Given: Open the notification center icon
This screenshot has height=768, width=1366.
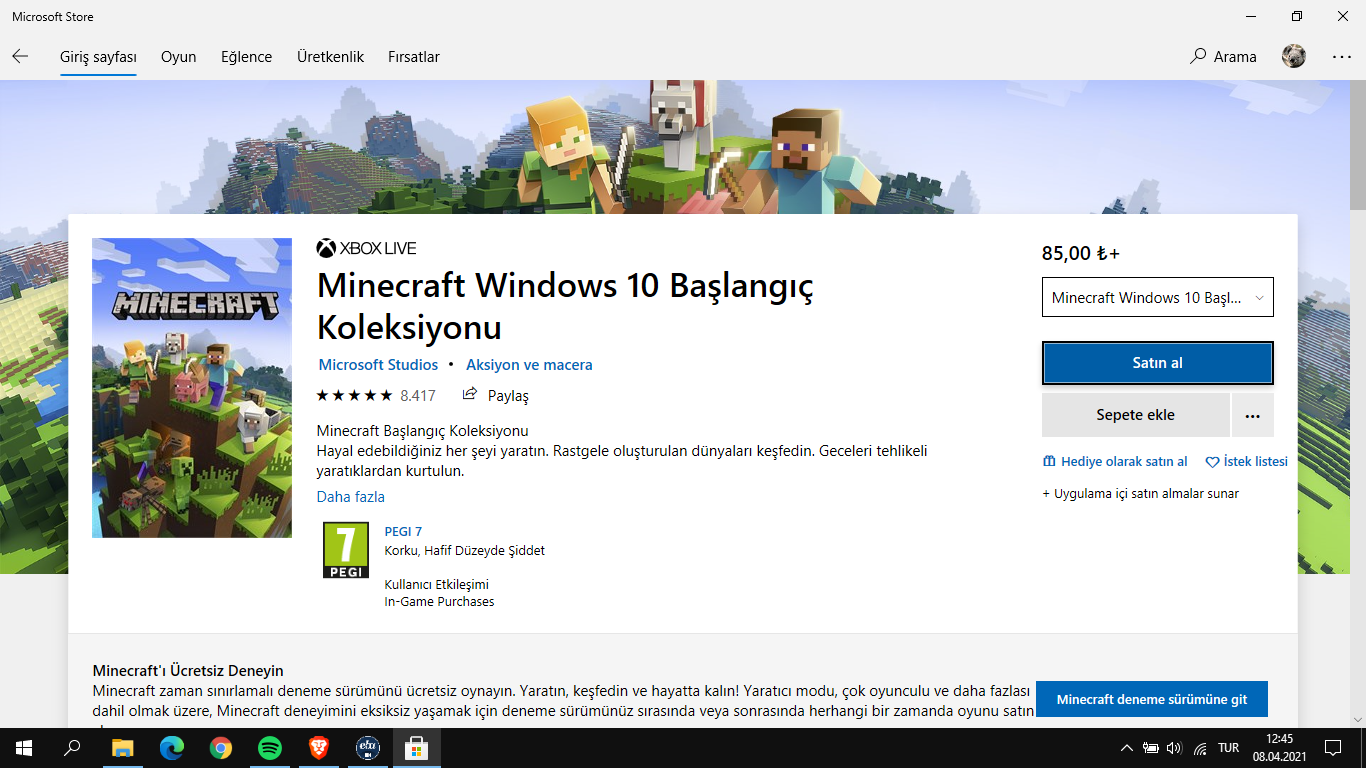Looking at the screenshot, I should (1332, 748).
